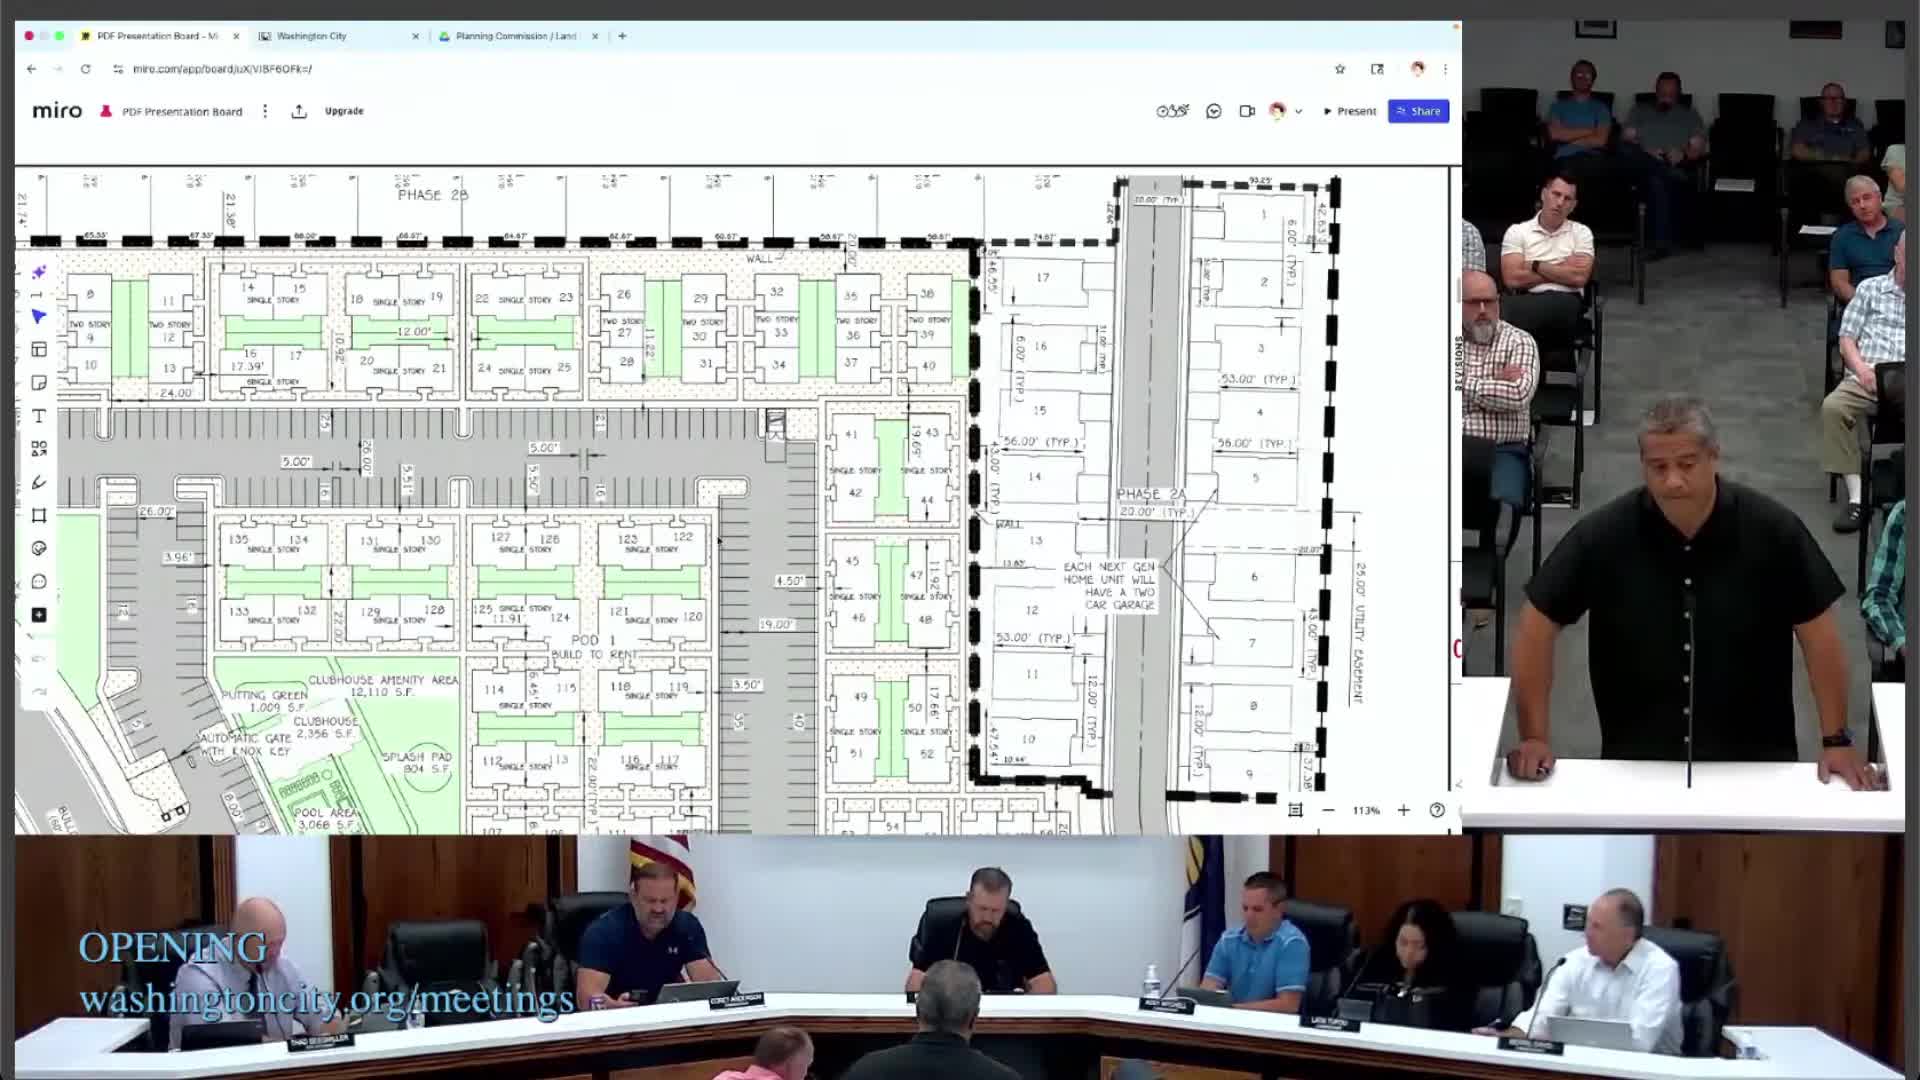Choose the Select cursor tool
Viewport: 1920px width, 1080px height.
point(39,316)
